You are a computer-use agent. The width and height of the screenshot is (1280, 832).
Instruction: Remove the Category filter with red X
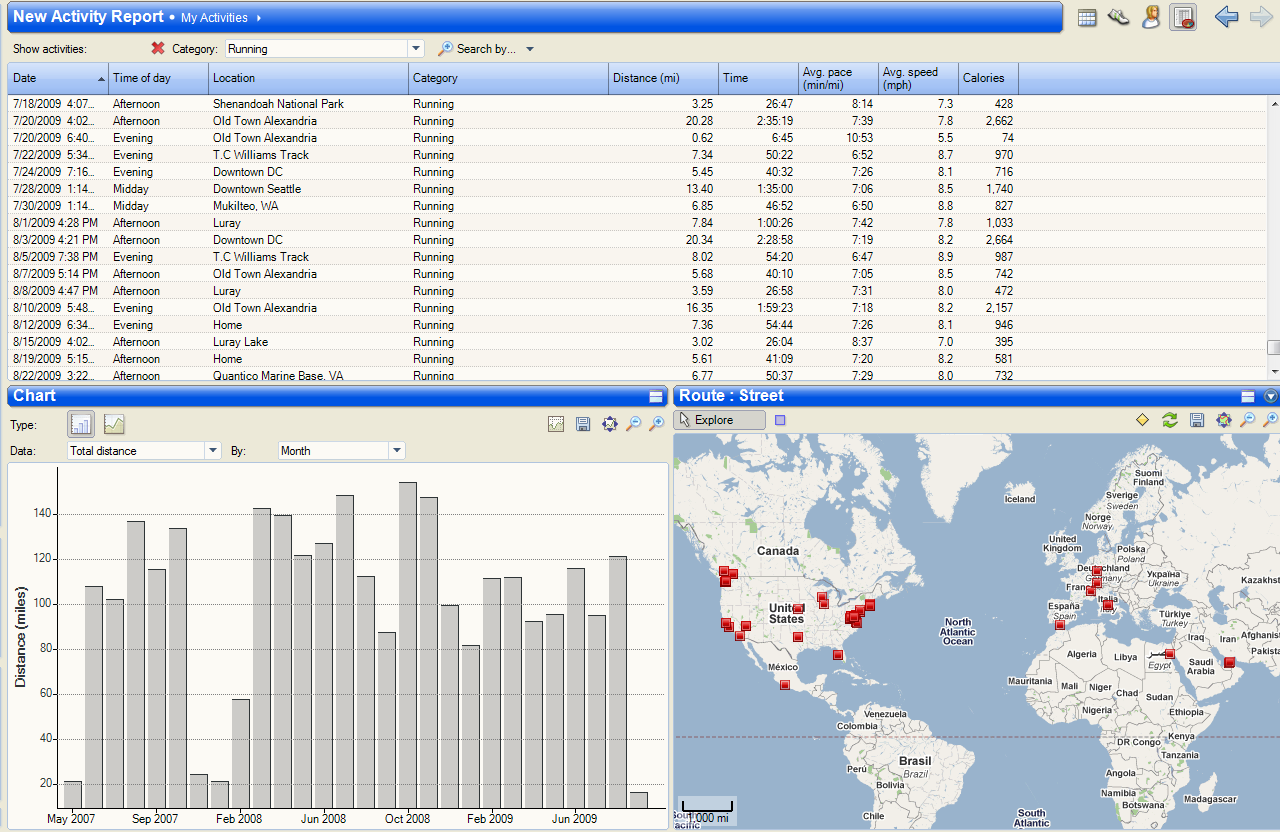pyautogui.click(x=158, y=48)
